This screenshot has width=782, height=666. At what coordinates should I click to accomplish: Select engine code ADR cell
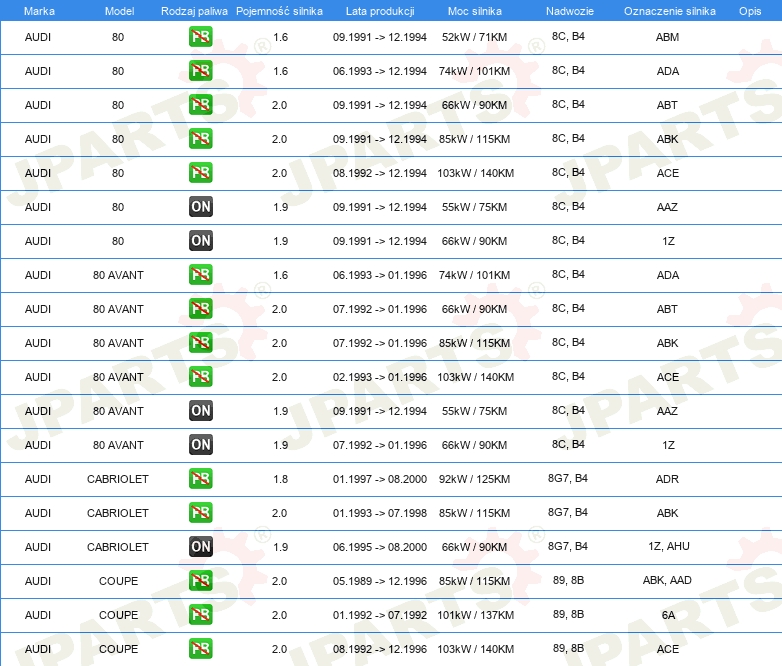(x=667, y=479)
